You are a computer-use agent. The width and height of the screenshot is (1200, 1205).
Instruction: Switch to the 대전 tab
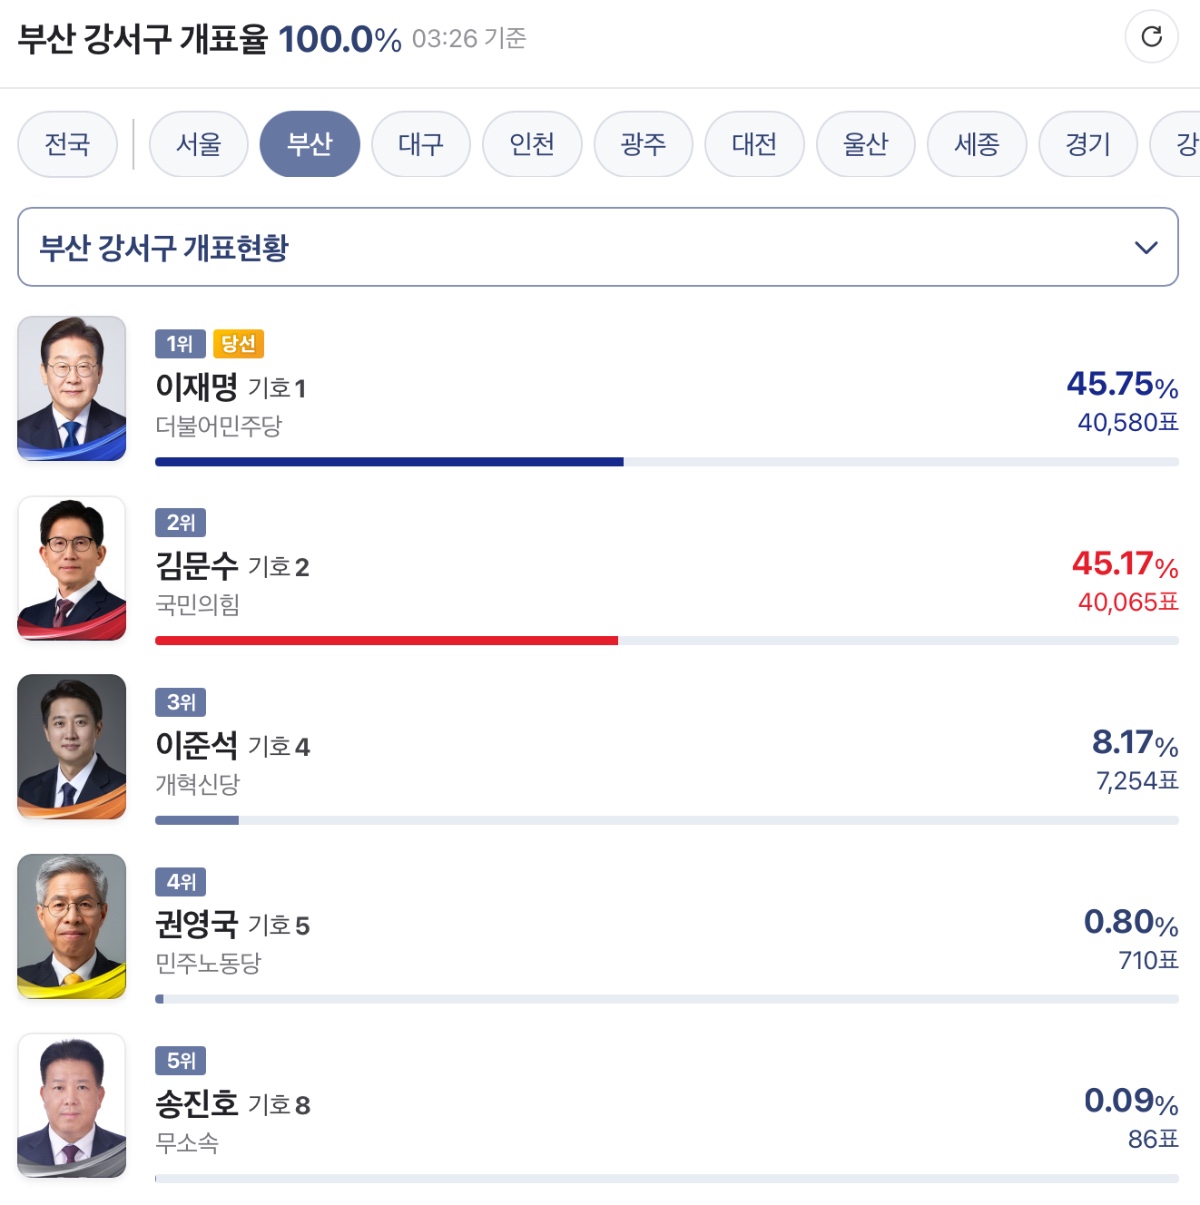tap(754, 144)
